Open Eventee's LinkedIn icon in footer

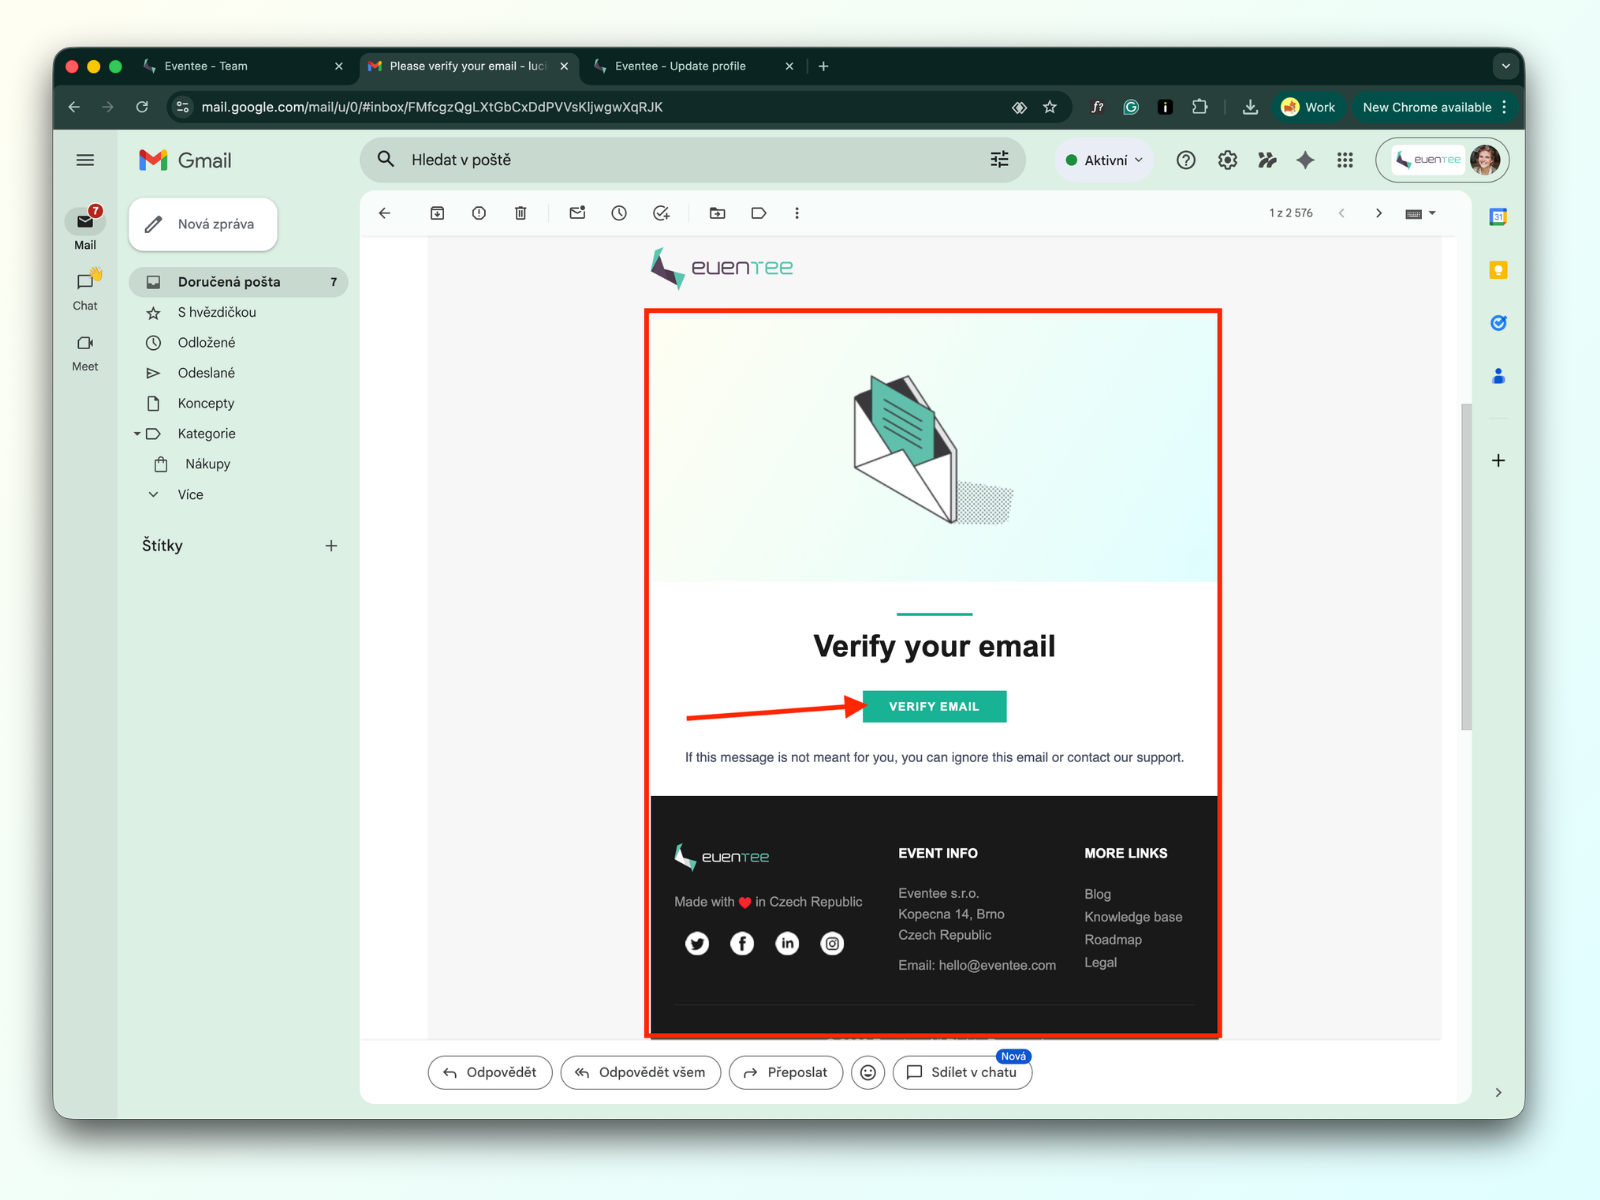(787, 943)
